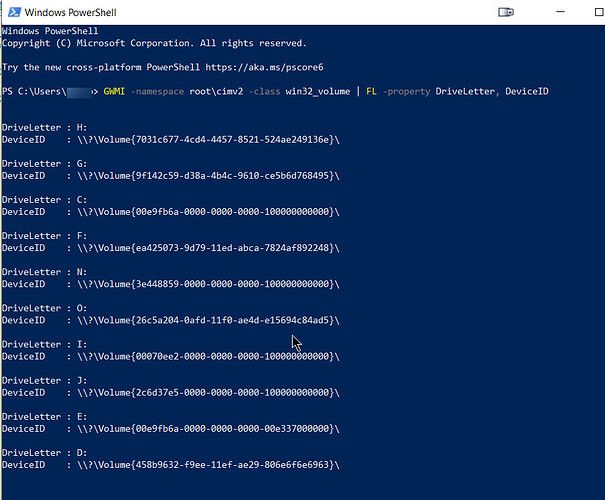Click the FL command word

pyautogui.click(x=371, y=91)
